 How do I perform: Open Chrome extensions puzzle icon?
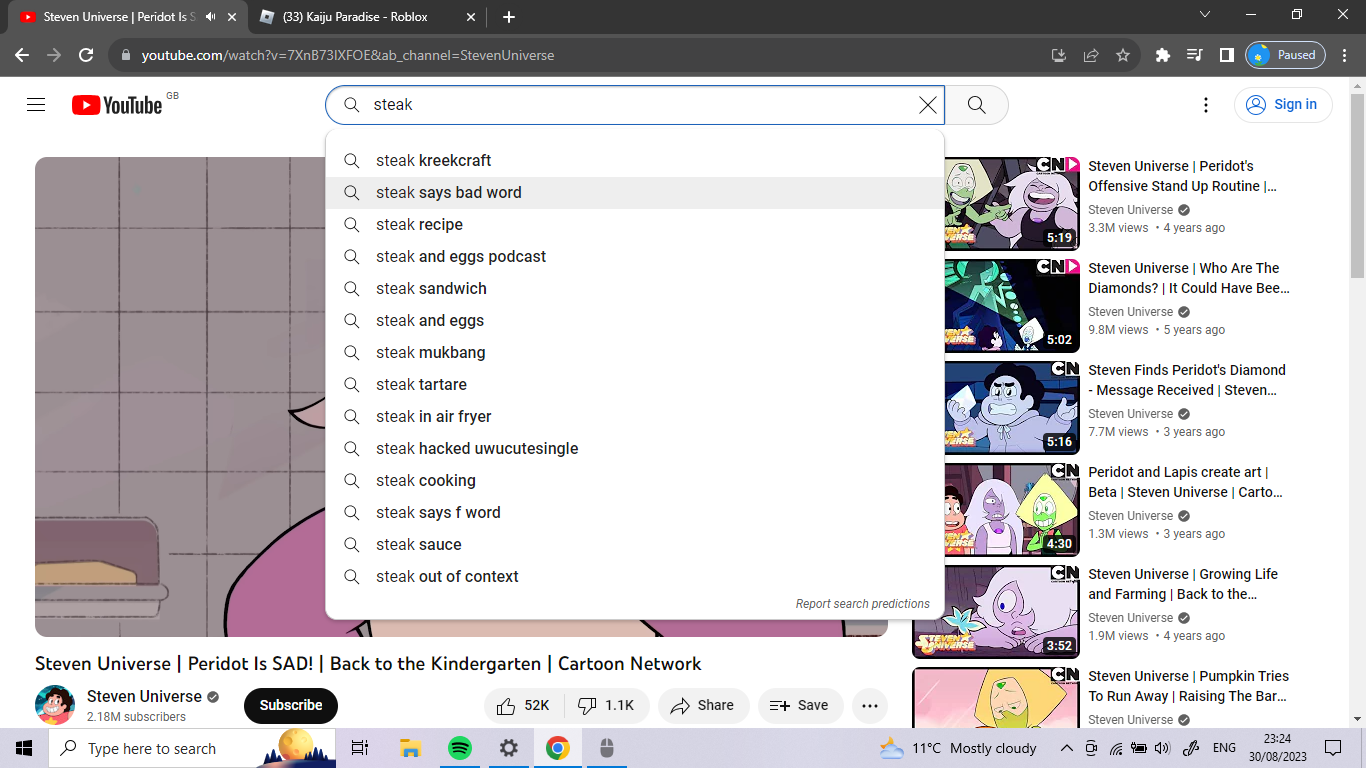coord(1162,55)
